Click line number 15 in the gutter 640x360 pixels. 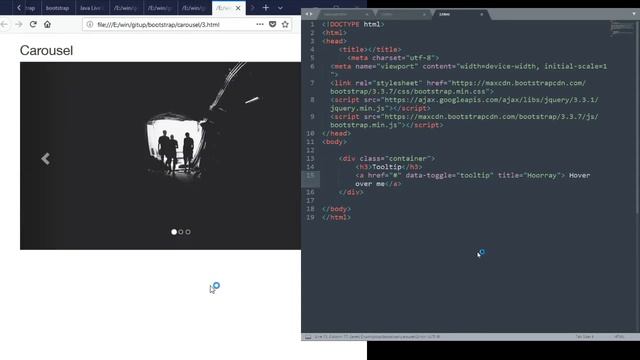(311, 176)
